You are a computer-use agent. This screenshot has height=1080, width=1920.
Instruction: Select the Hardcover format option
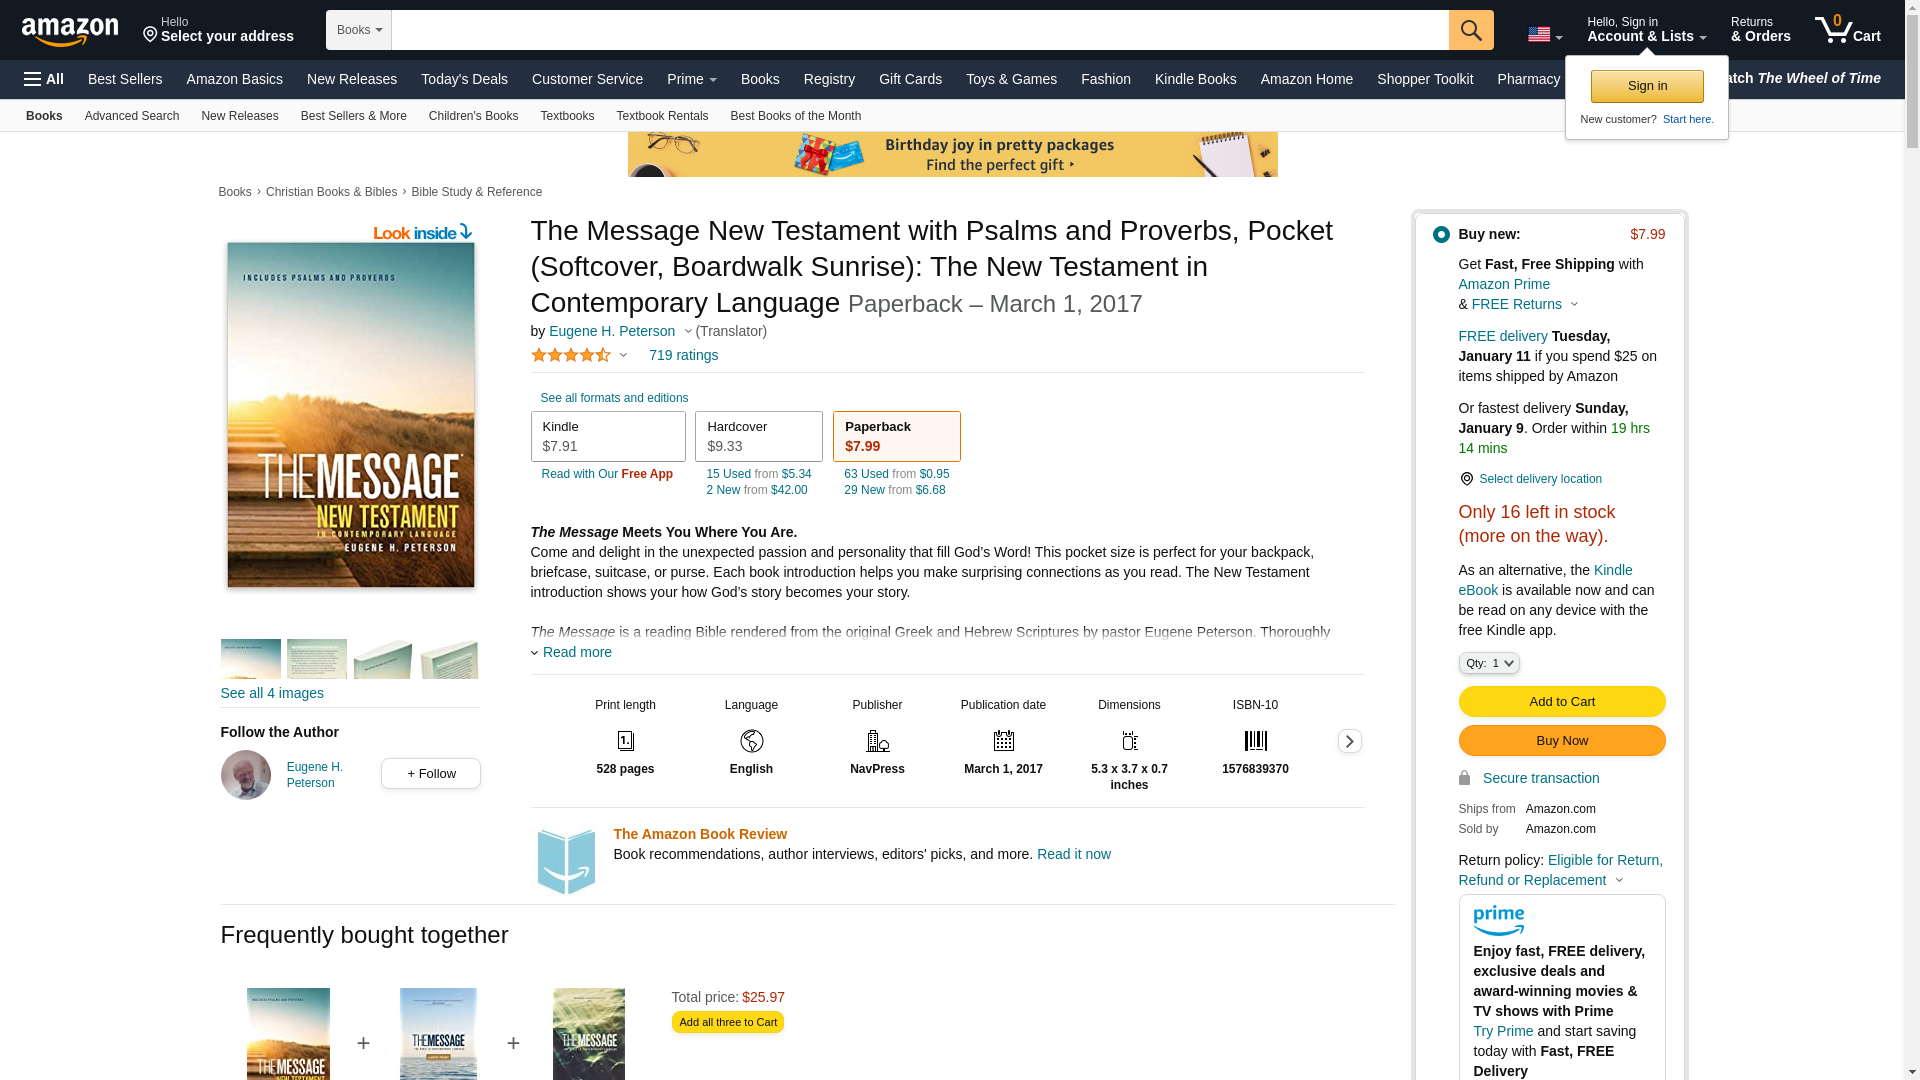[x=758, y=437]
